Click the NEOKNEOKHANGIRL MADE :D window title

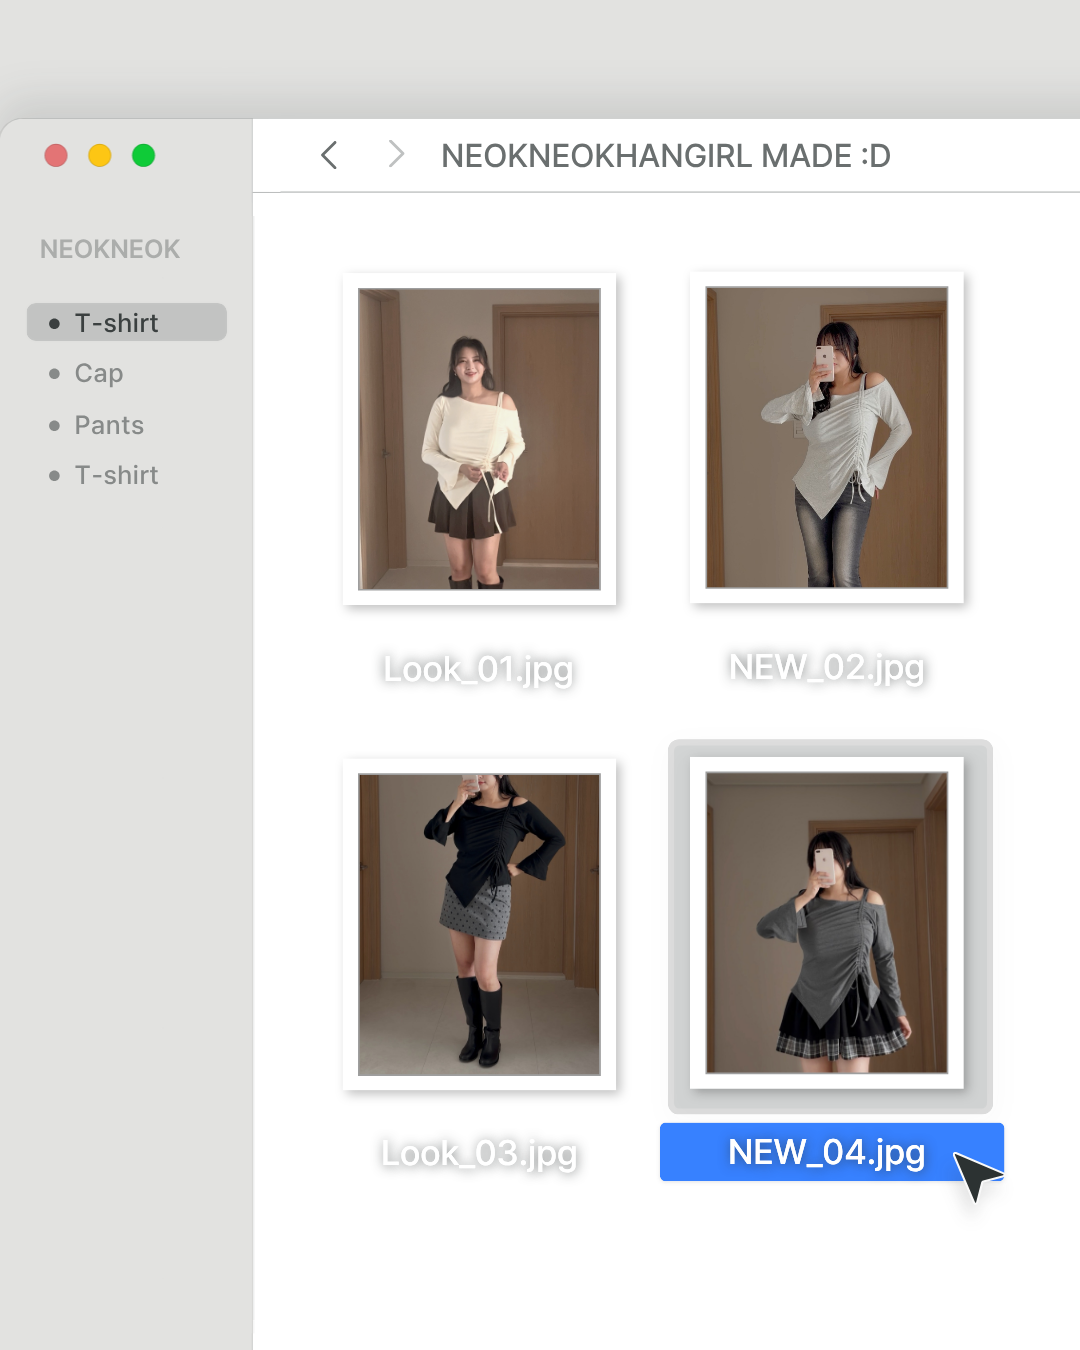[665, 156]
